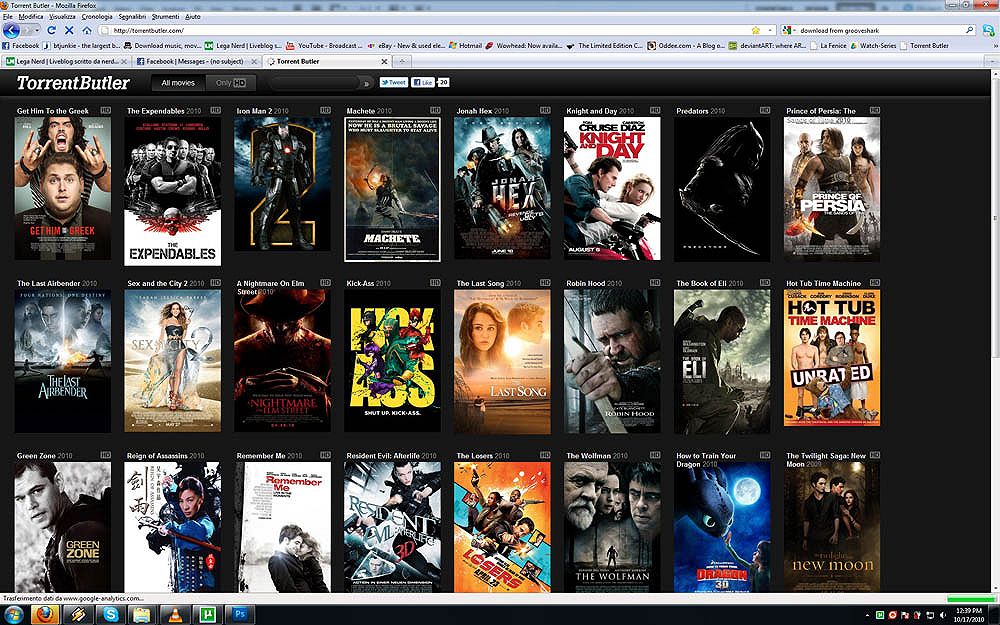Screen dimensions: 1000x625
Task: Open VLC media player from the taskbar
Action: point(175,615)
